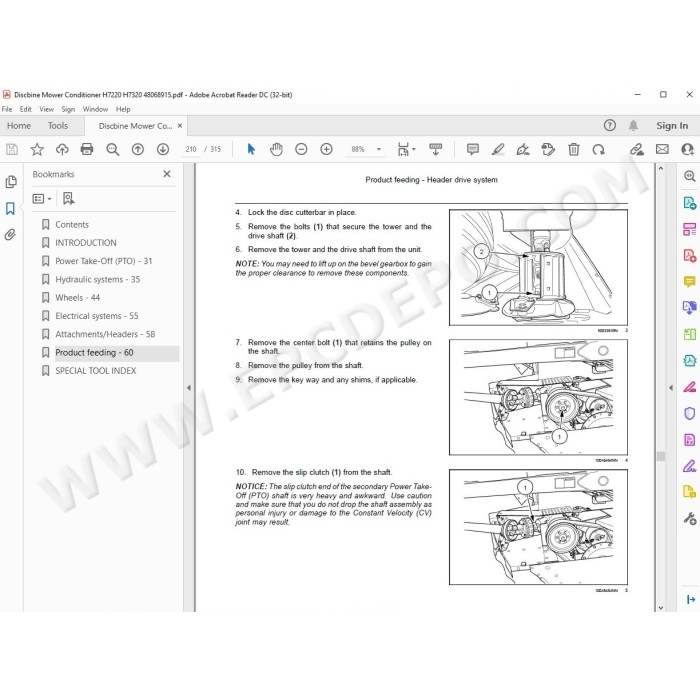The width and height of the screenshot is (700, 700).
Task: Click the Save file icon
Action: (x=12, y=149)
